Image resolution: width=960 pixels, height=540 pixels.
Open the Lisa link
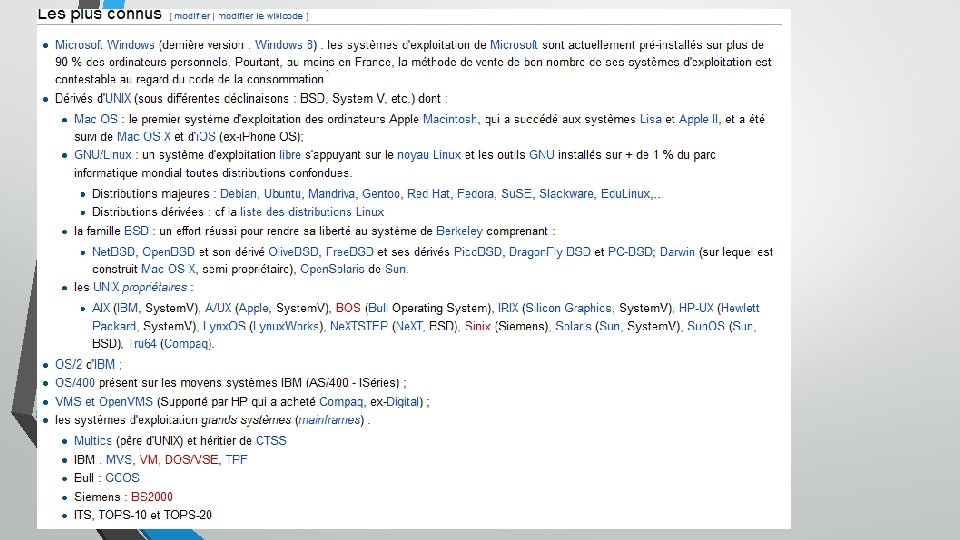[650, 119]
